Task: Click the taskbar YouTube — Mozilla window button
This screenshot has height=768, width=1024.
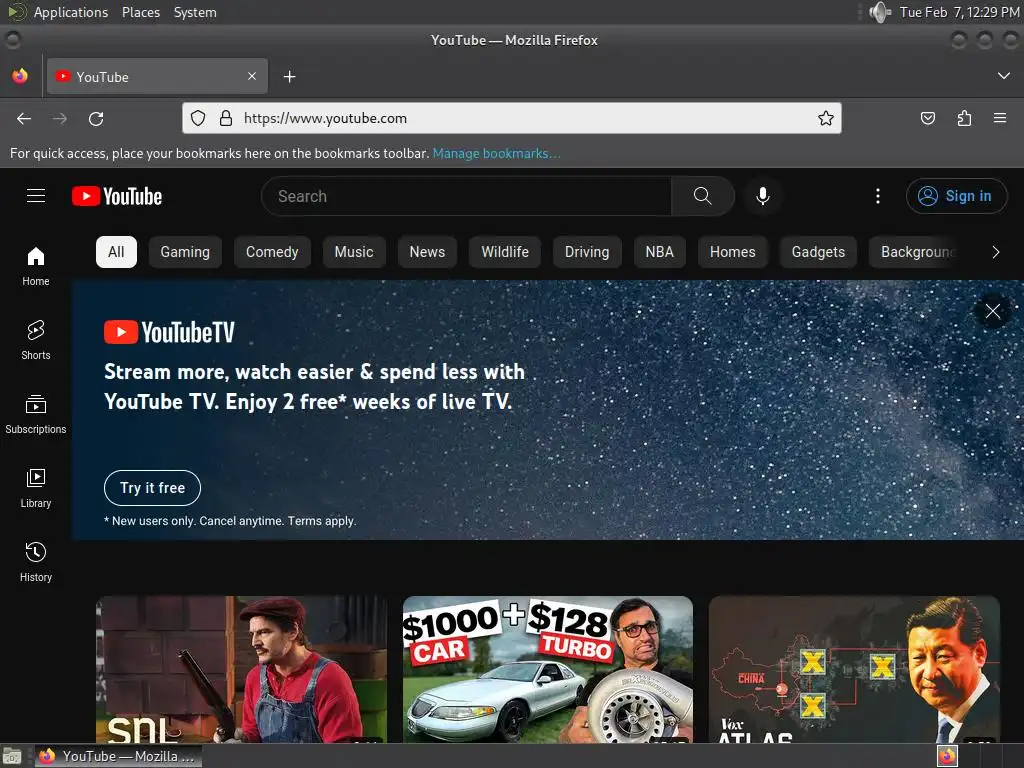Action: pyautogui.click(x=118, y=756)
